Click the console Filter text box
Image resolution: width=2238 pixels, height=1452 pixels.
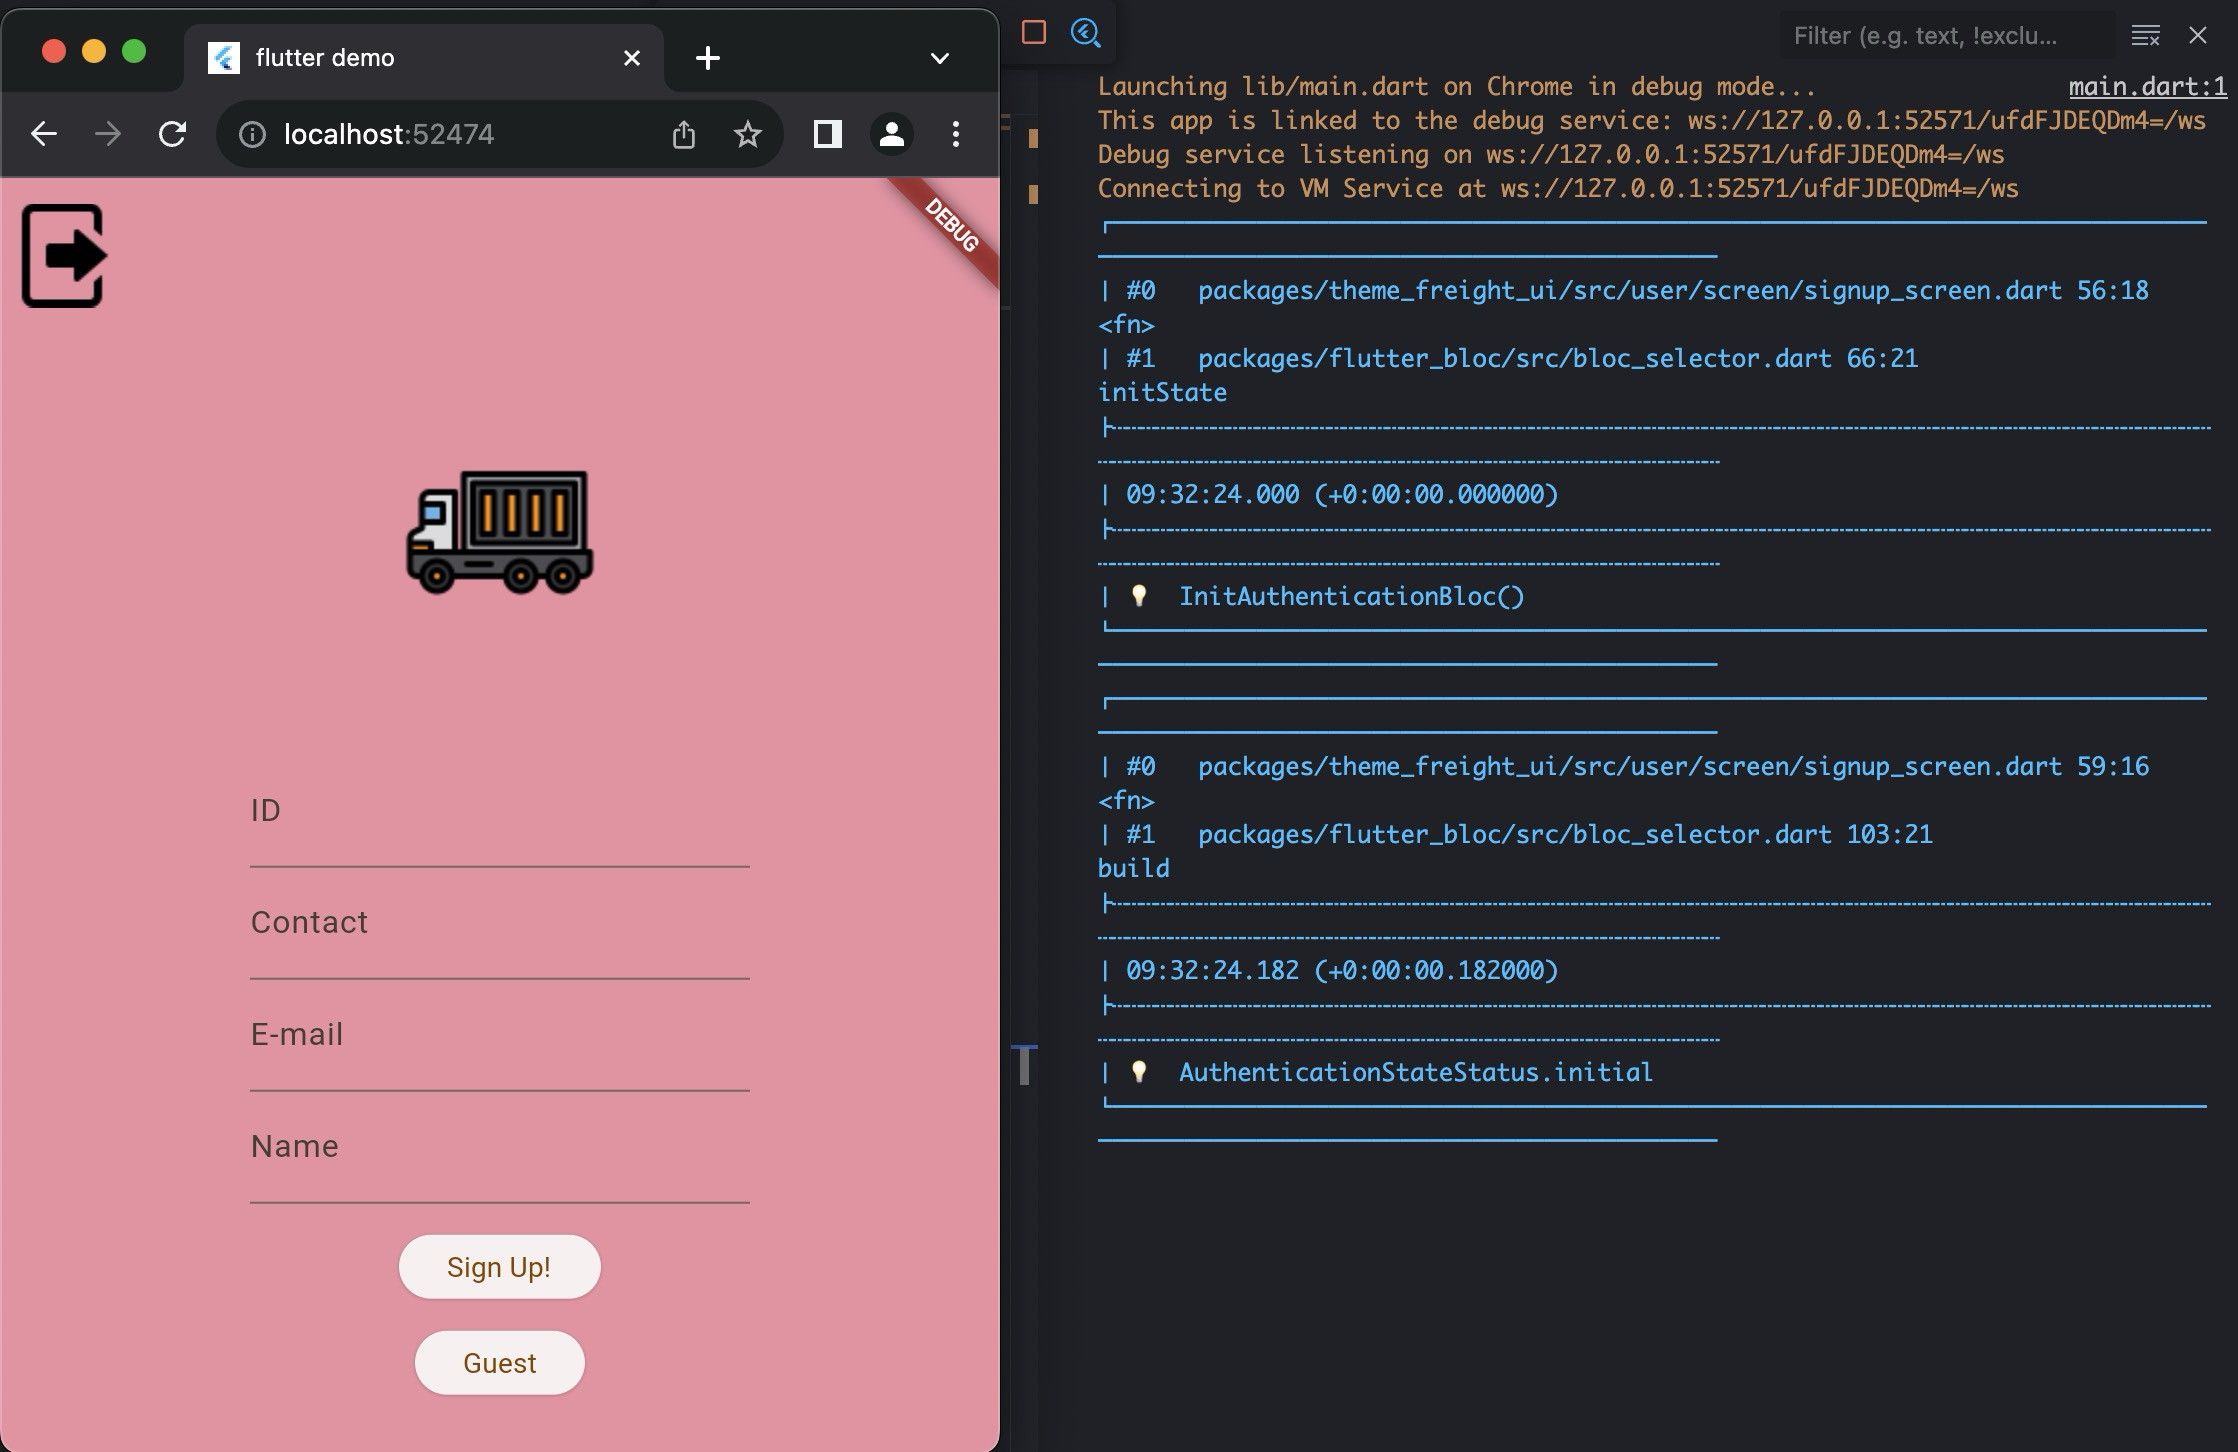(1945, 36)
